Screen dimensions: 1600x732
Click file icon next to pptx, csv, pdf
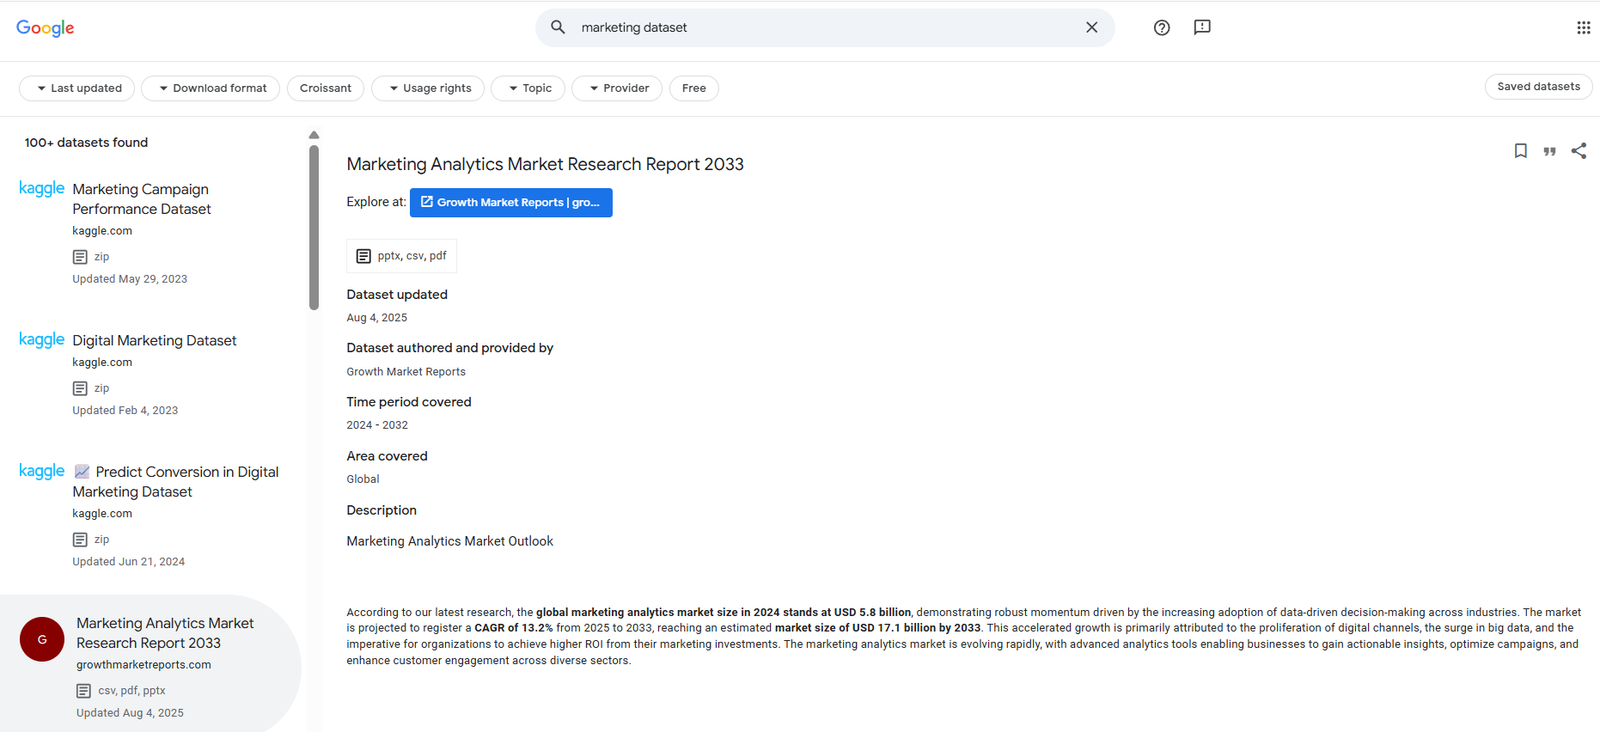click(363, 256)
